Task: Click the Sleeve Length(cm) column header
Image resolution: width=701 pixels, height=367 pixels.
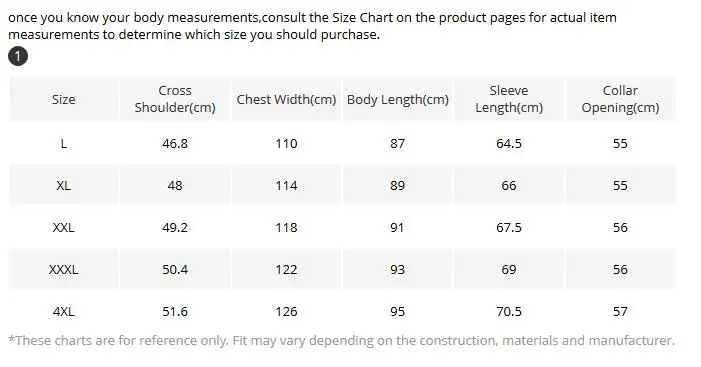Action: point(509,99)
